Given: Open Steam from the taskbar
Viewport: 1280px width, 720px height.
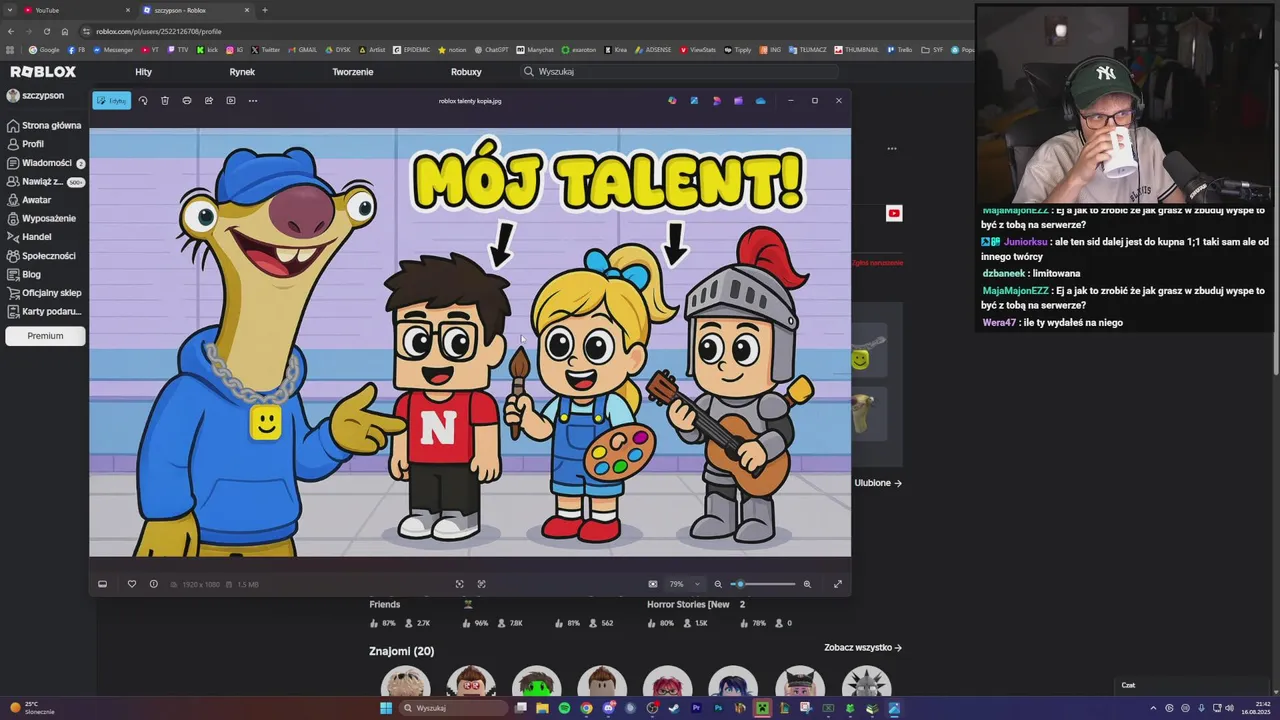Looking at the screenshot, I should coord(674,708).
